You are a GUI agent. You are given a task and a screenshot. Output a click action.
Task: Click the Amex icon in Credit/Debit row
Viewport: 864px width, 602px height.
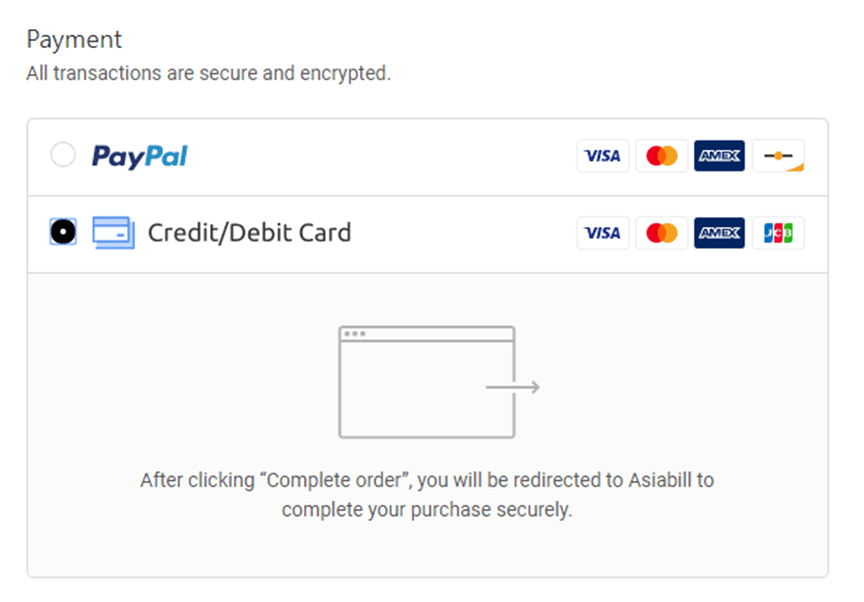coord(719,233)
